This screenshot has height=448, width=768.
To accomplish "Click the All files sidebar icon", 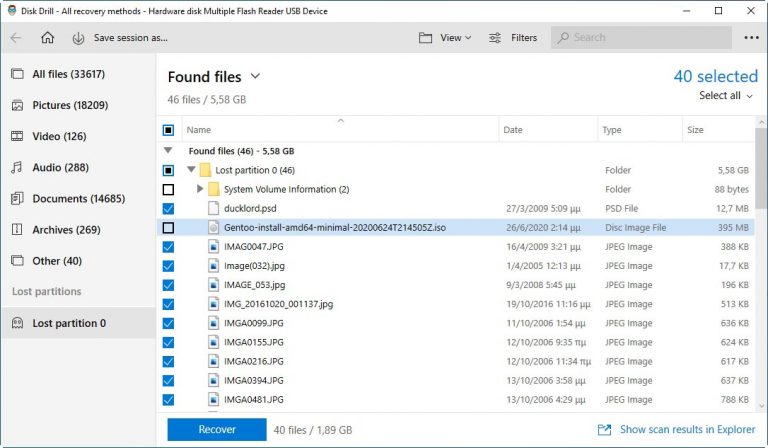I will [x=17, y=74].
